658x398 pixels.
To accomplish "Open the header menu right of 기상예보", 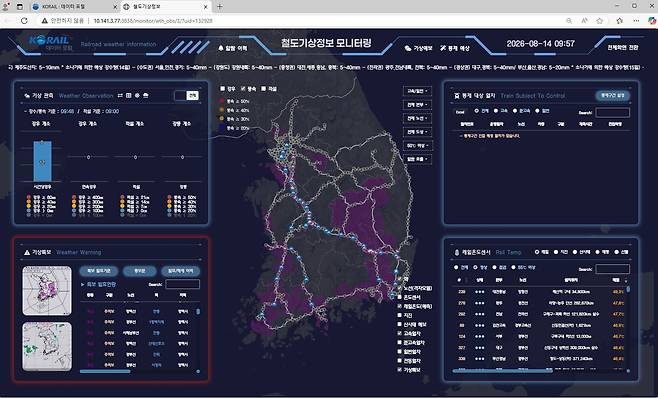I will [455, 48].
